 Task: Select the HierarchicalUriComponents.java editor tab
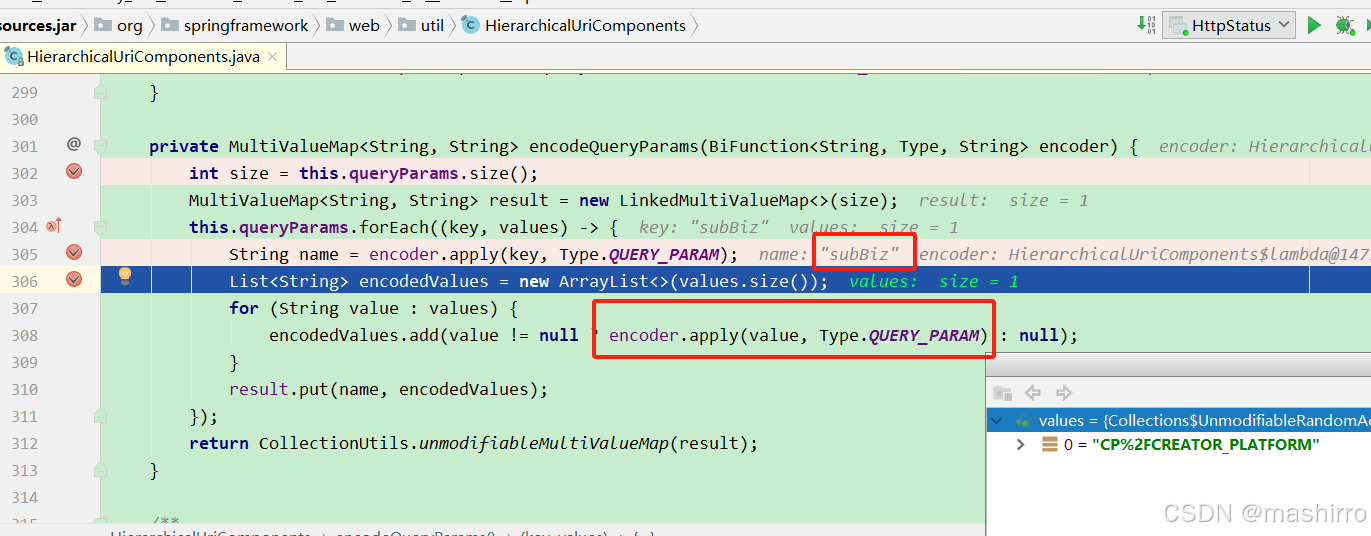point(143,57)
